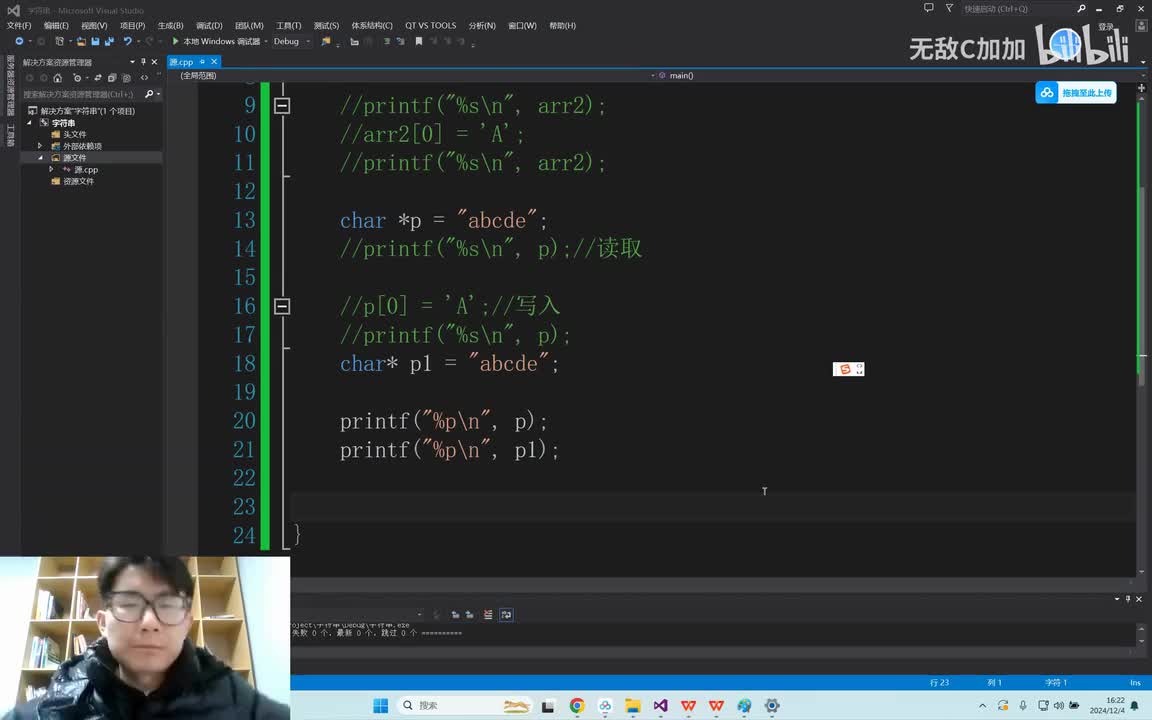Select the 解决方案"字符串" root item
1152x720 pixels.
click(x=87, y=111)
